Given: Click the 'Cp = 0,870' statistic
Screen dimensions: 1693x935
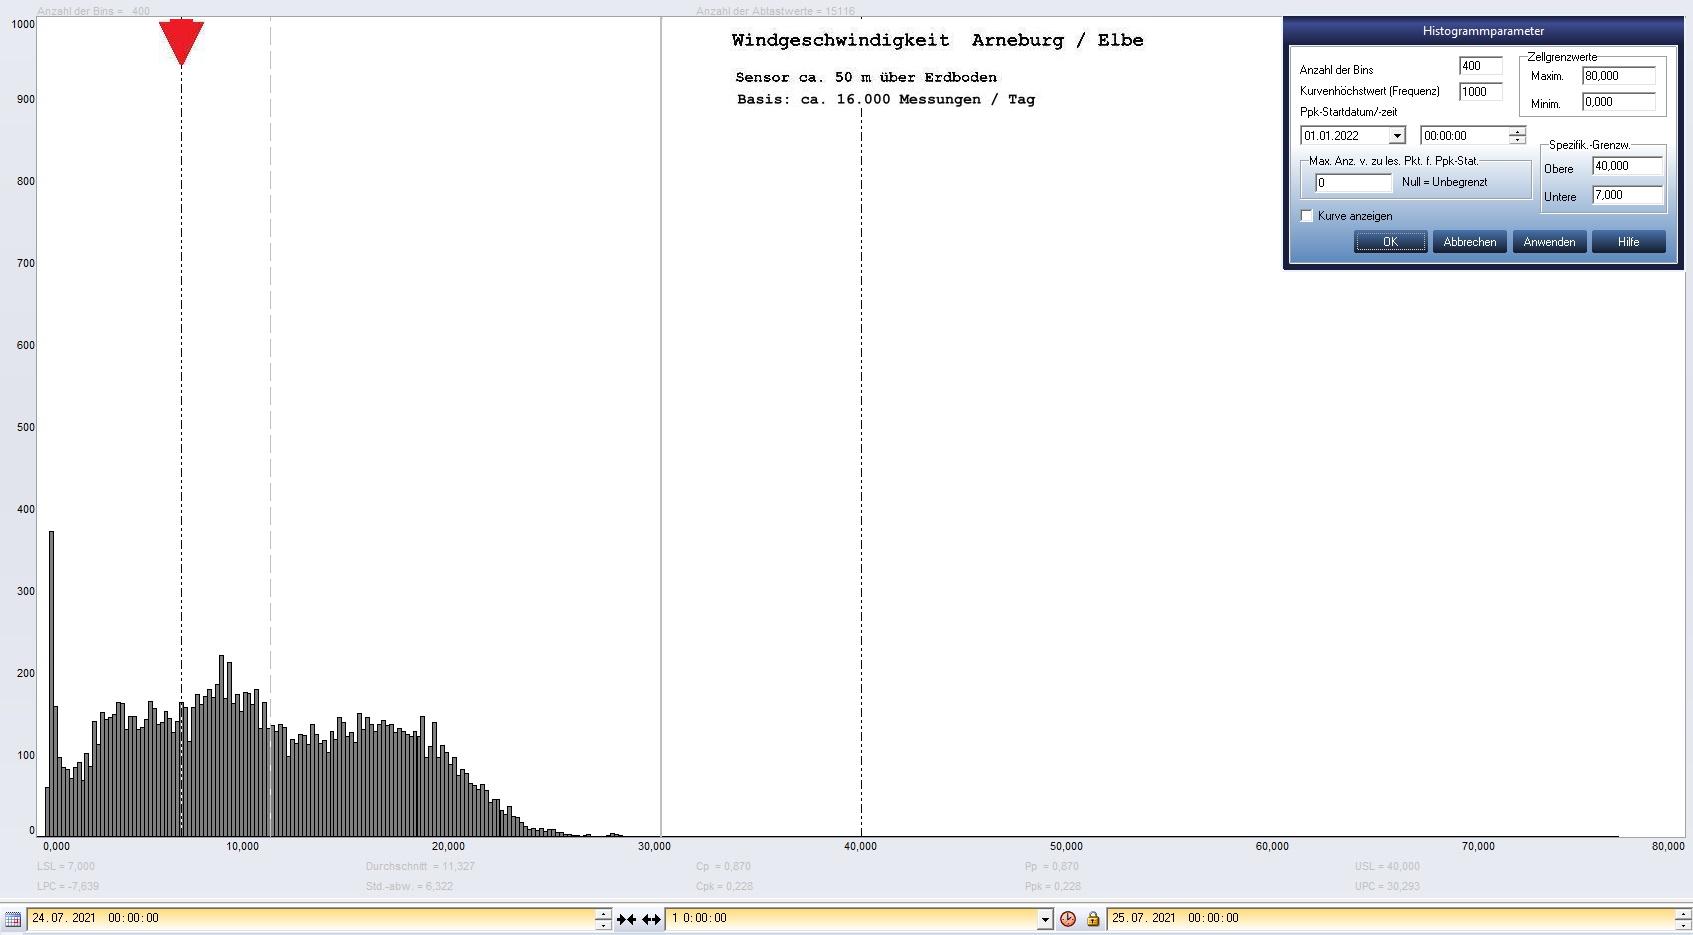Looking at the screenshot, I should 723,867.
